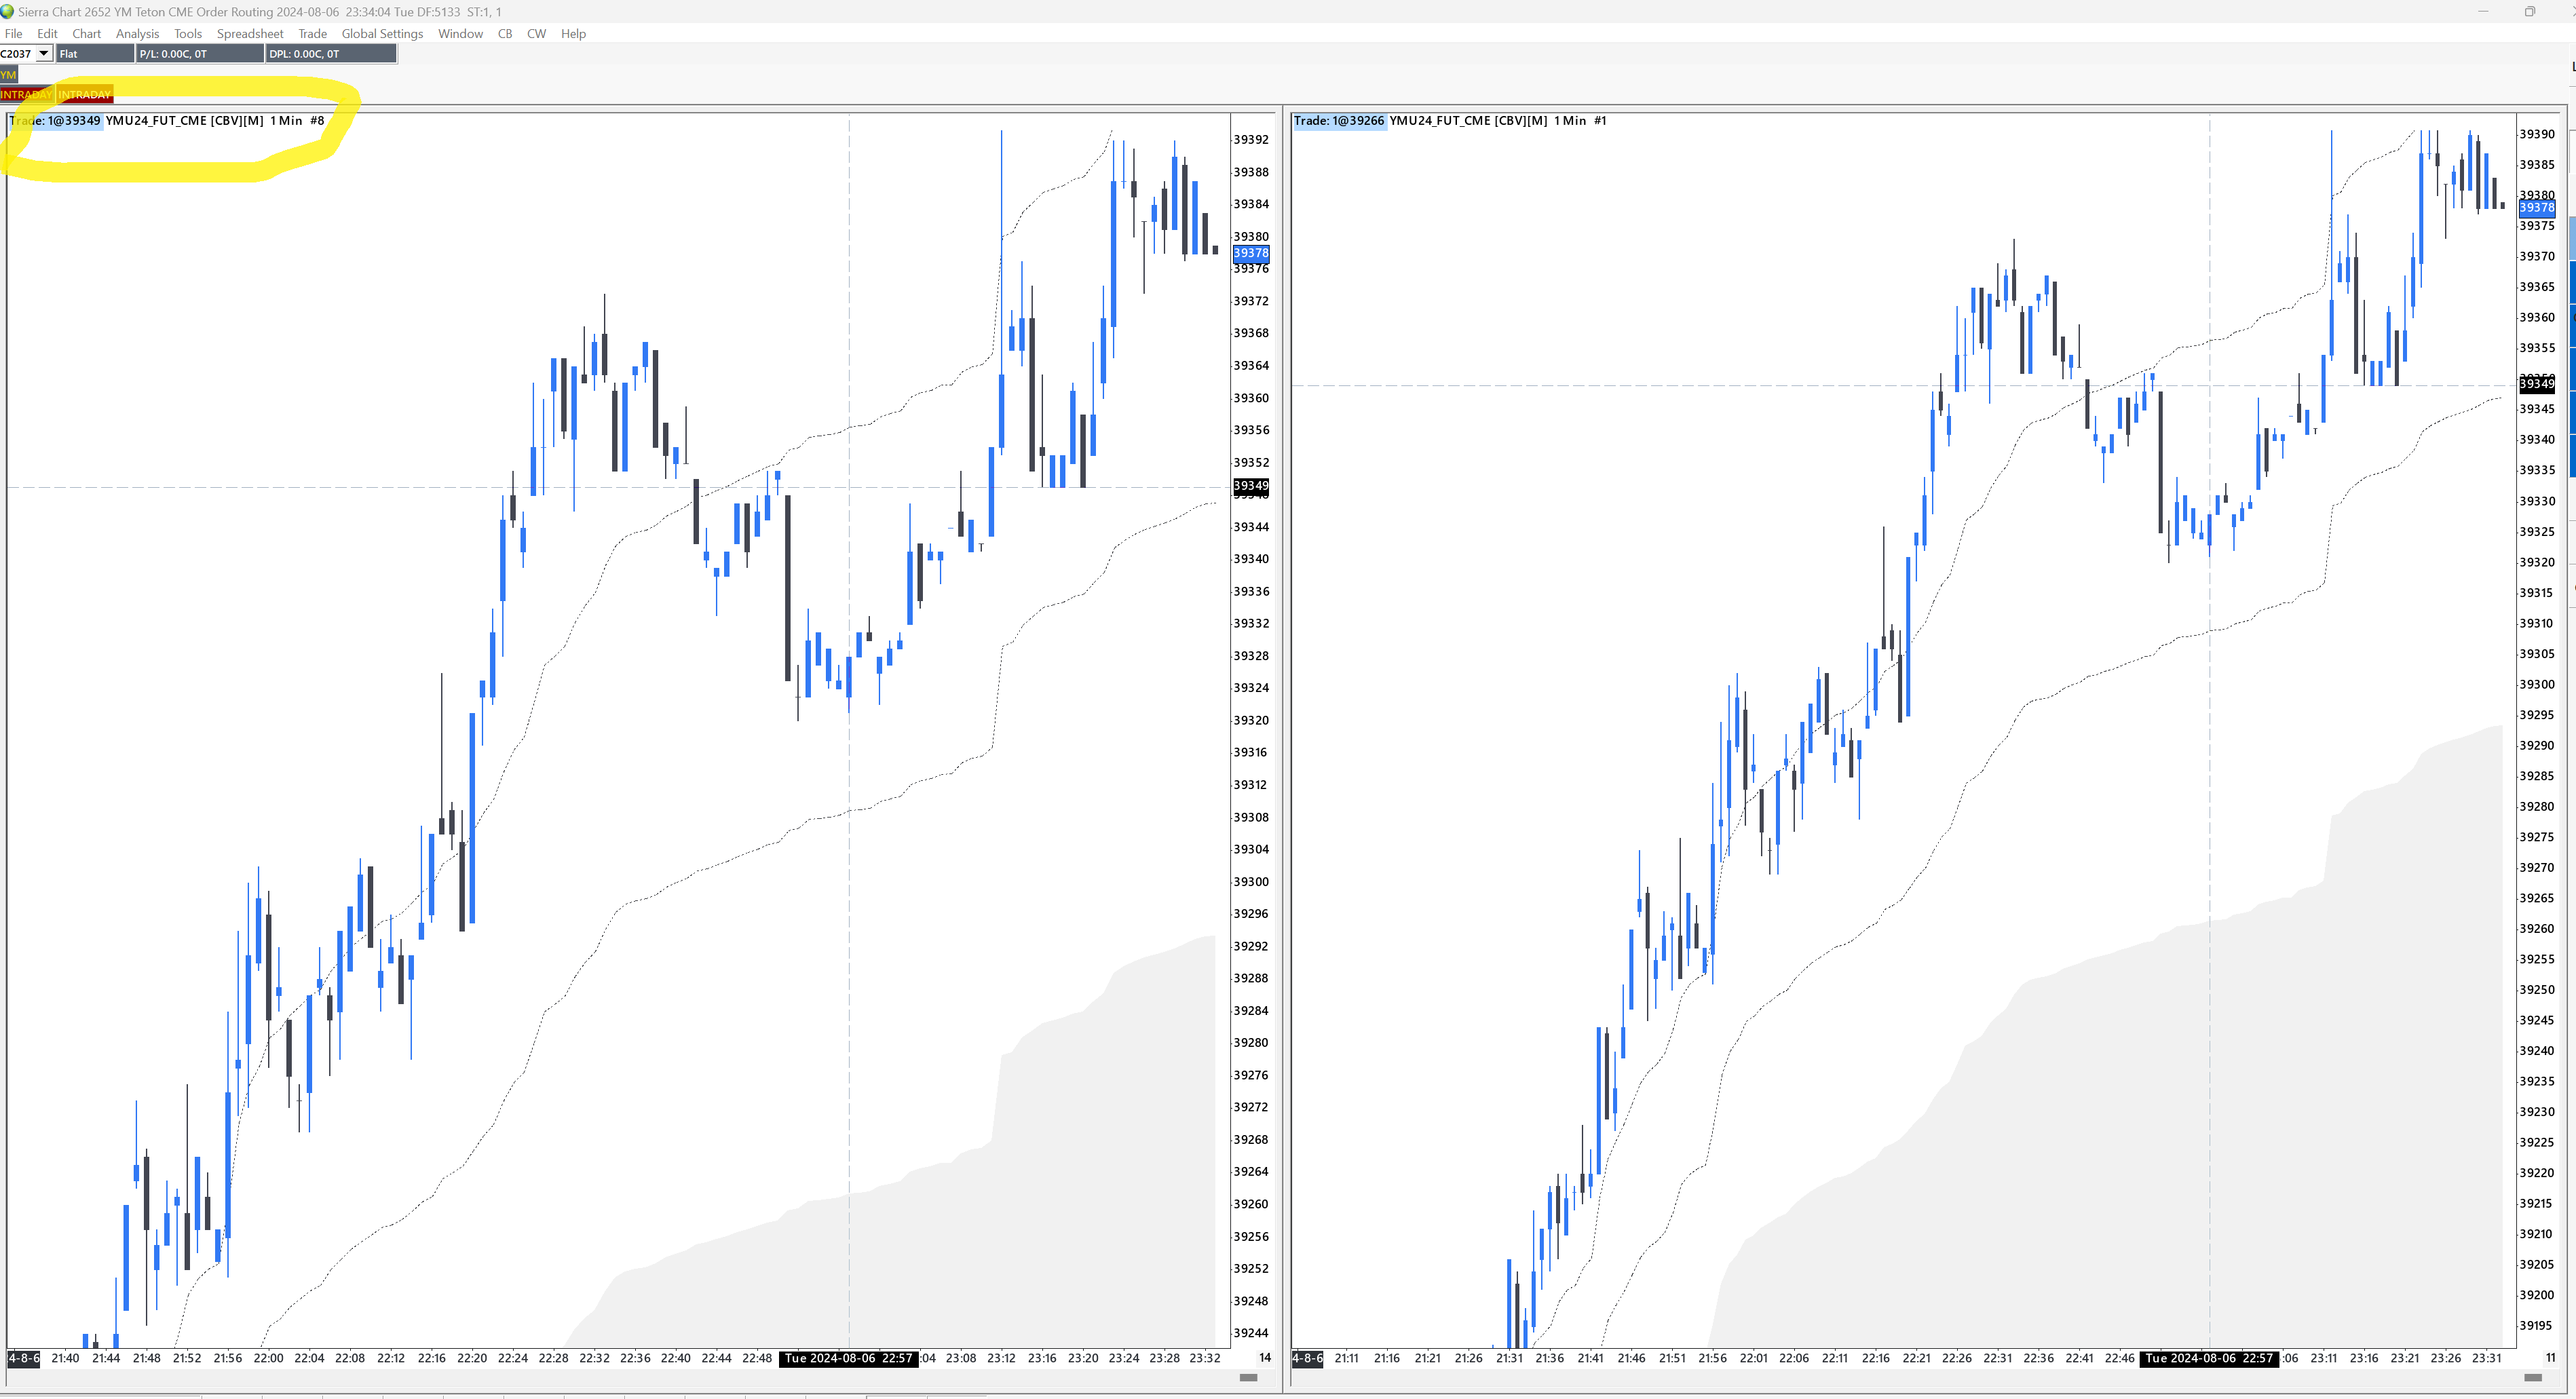
Task: Click the black 39349 price marker on chart #1
Action: pyautogui.click(x=2536, y=384)
